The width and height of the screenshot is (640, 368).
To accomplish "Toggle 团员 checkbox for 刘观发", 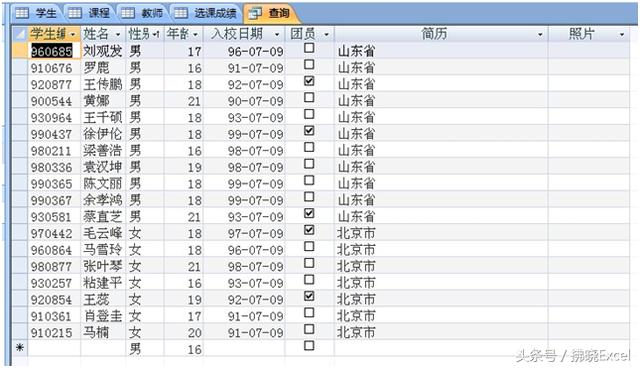I will pyautogui.click(x=309, y=48).
